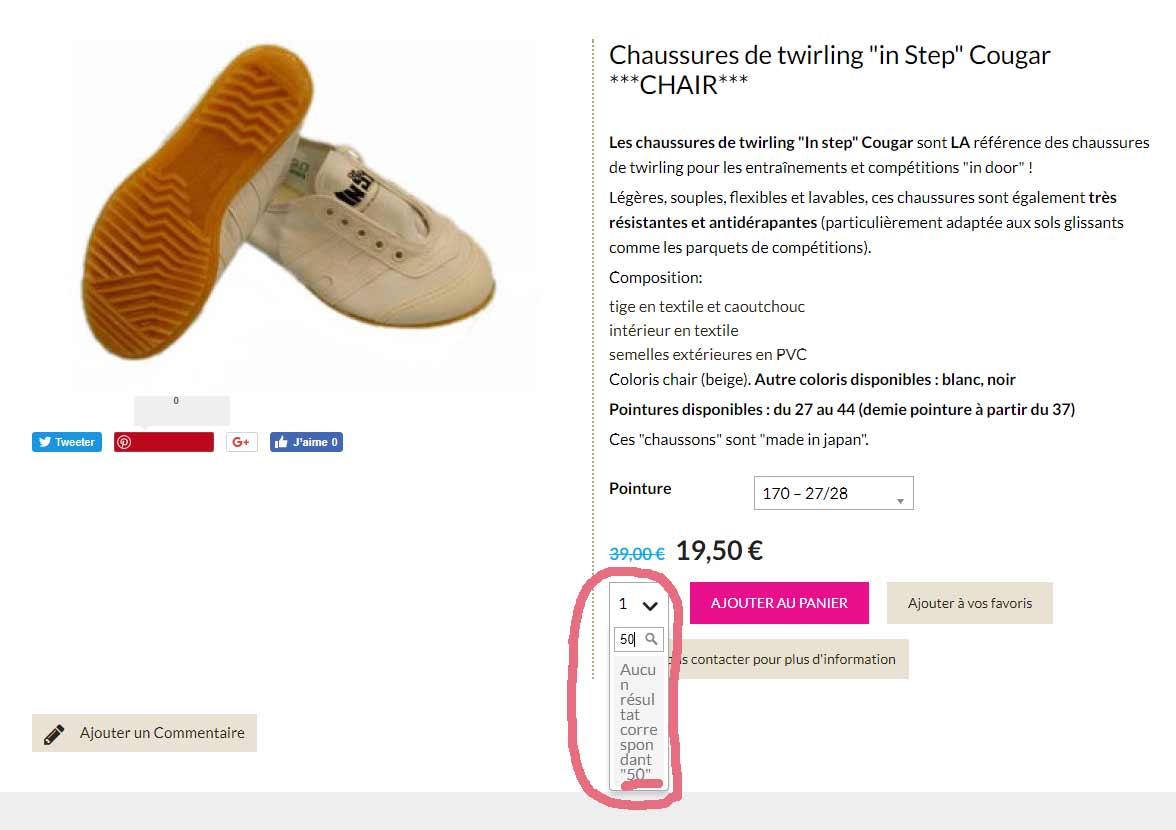
Task: Like the product with Facebook J'aime
Action: click(306, 442)
